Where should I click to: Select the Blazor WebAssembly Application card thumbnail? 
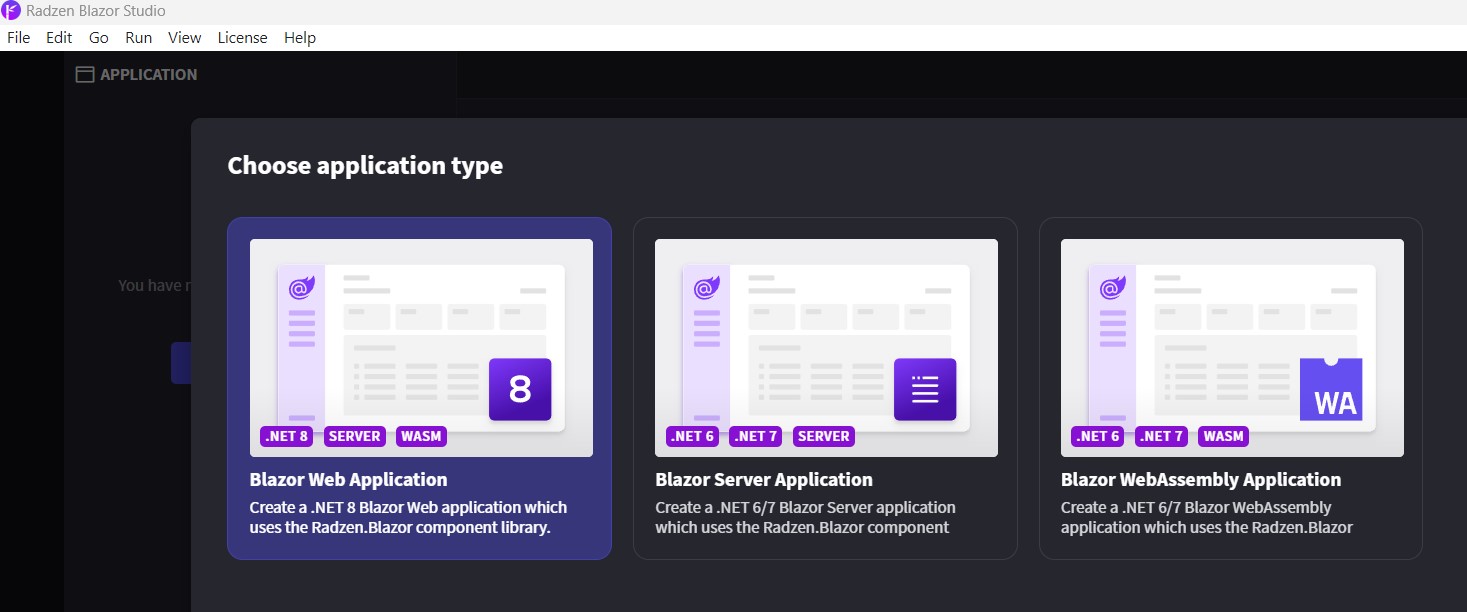[x=1232, y=348]
